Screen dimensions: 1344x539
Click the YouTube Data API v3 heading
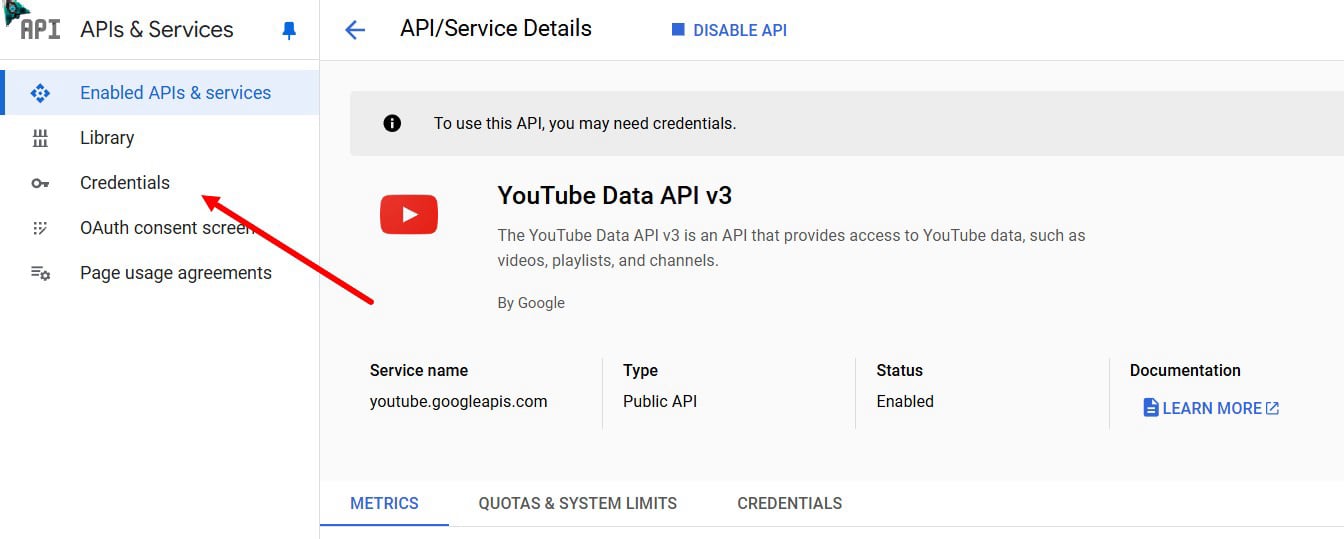click(615, 195)
